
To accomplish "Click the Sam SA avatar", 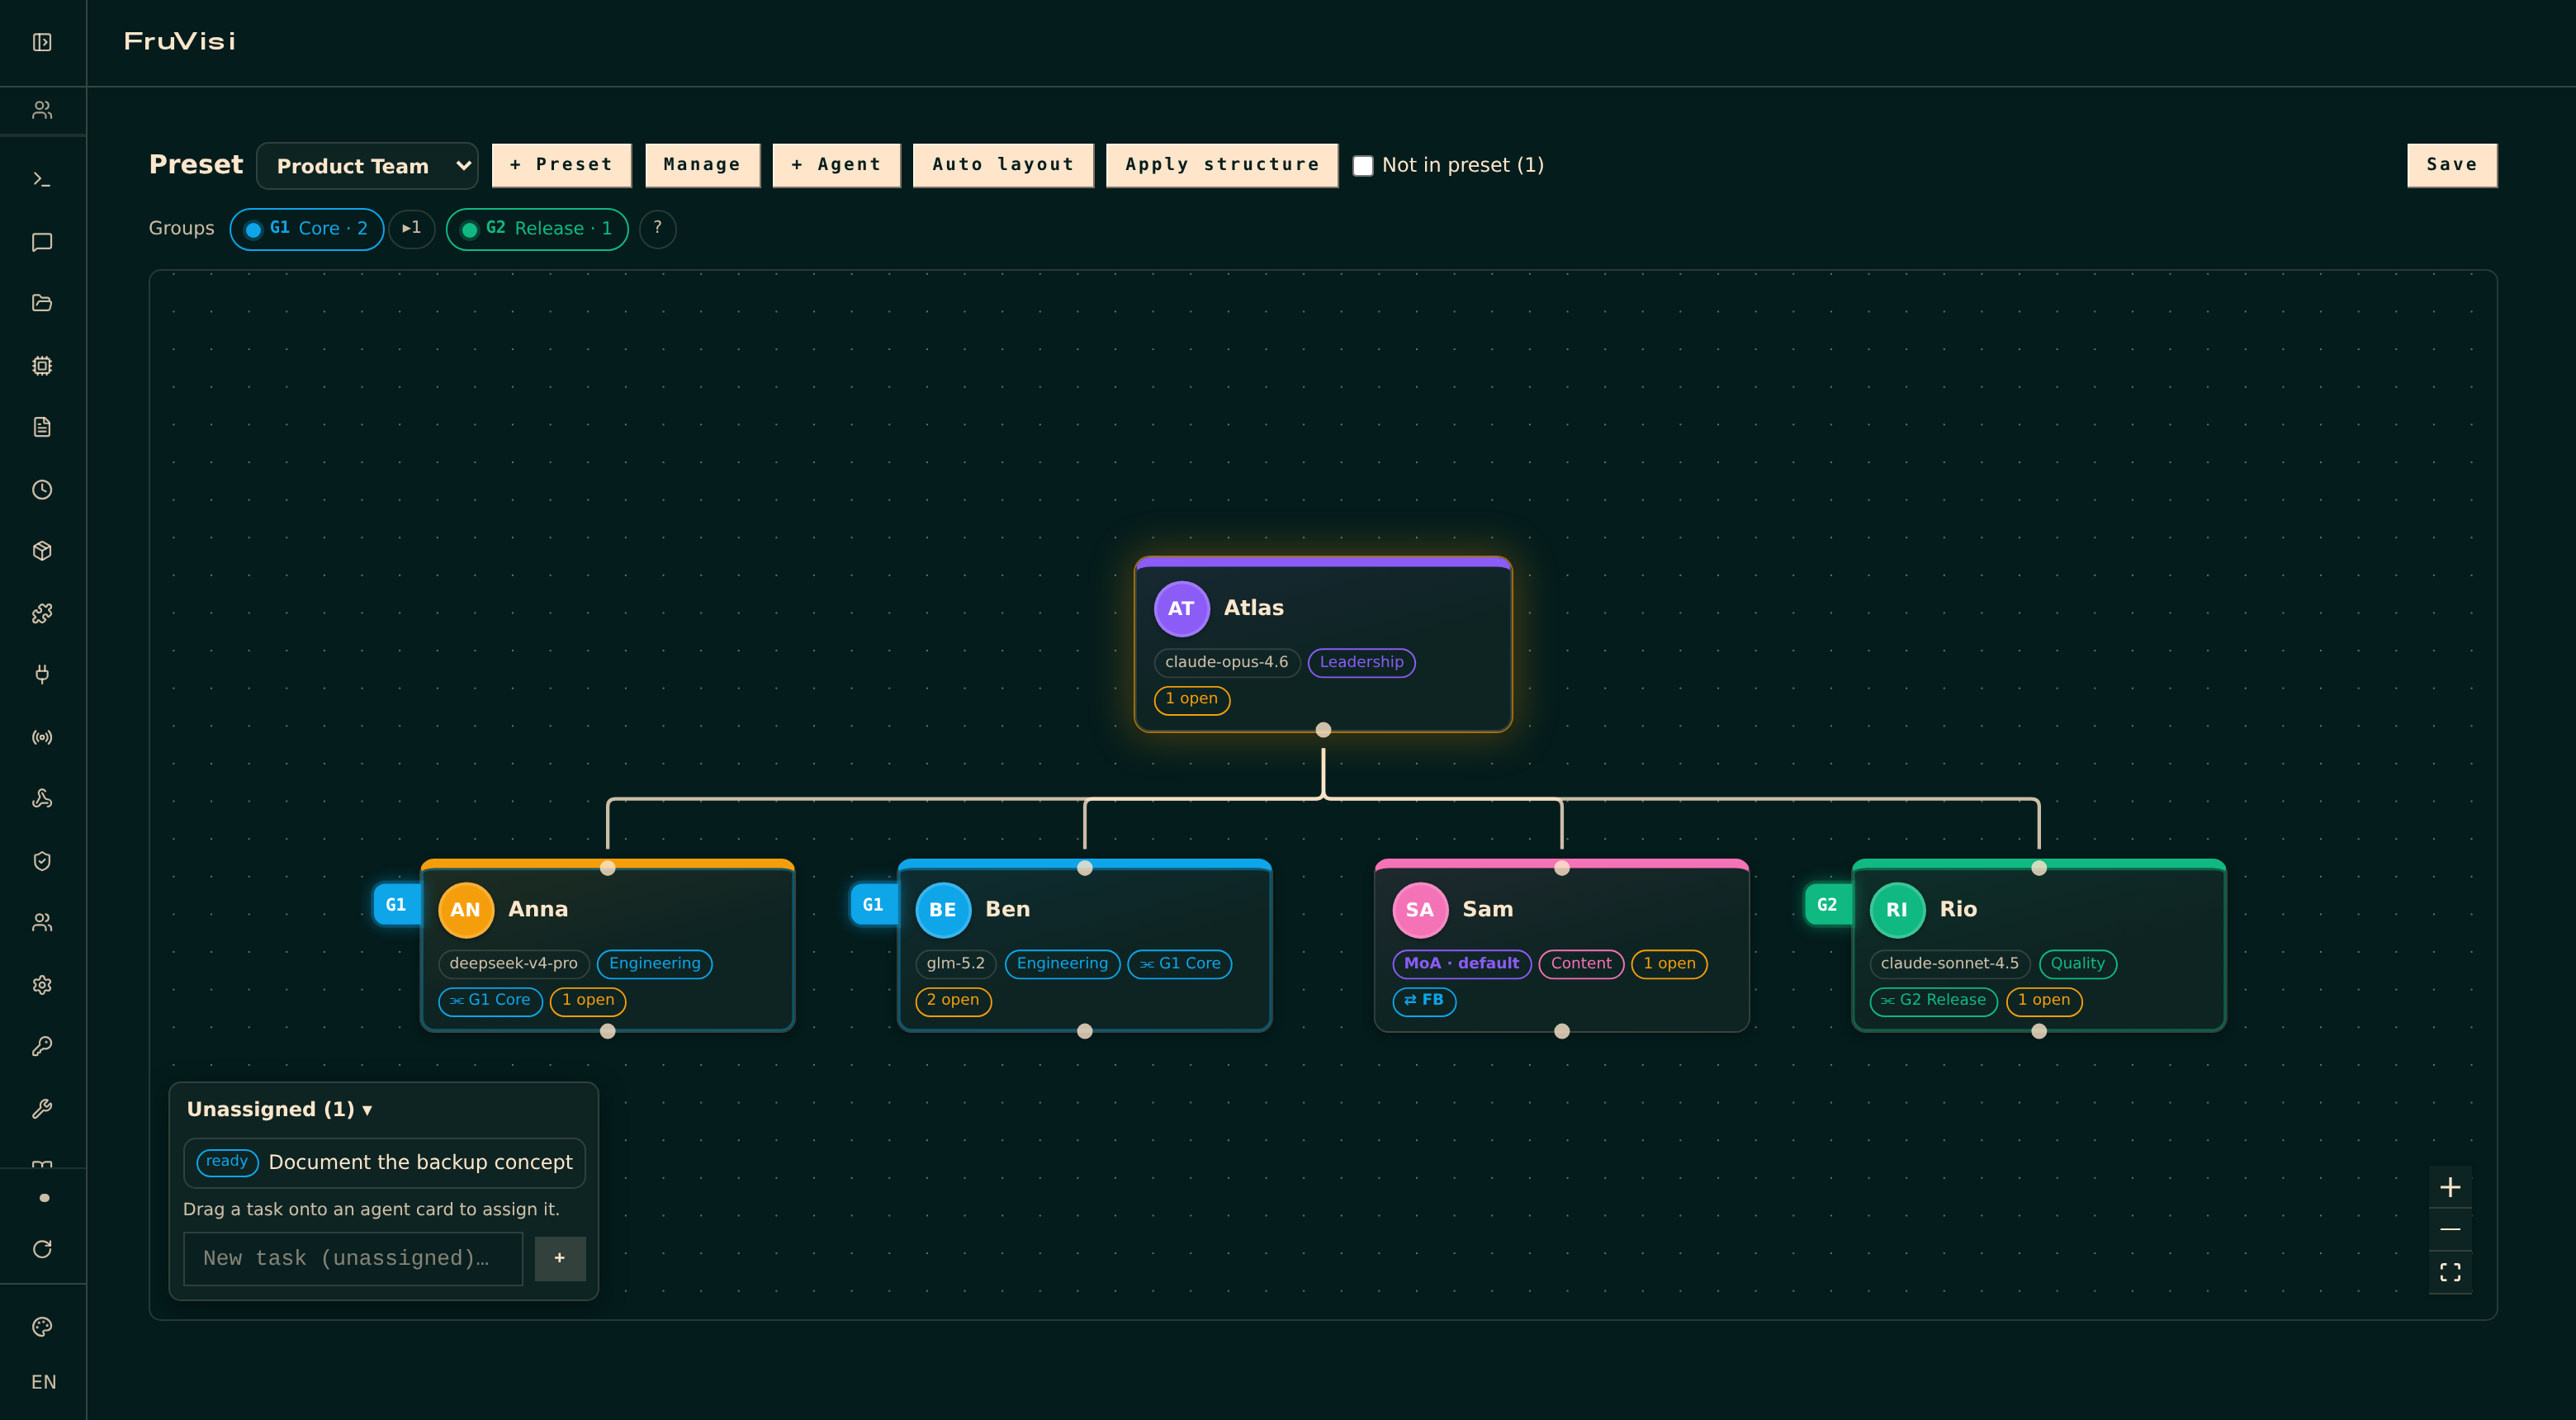I will (x=1420, y=910).
